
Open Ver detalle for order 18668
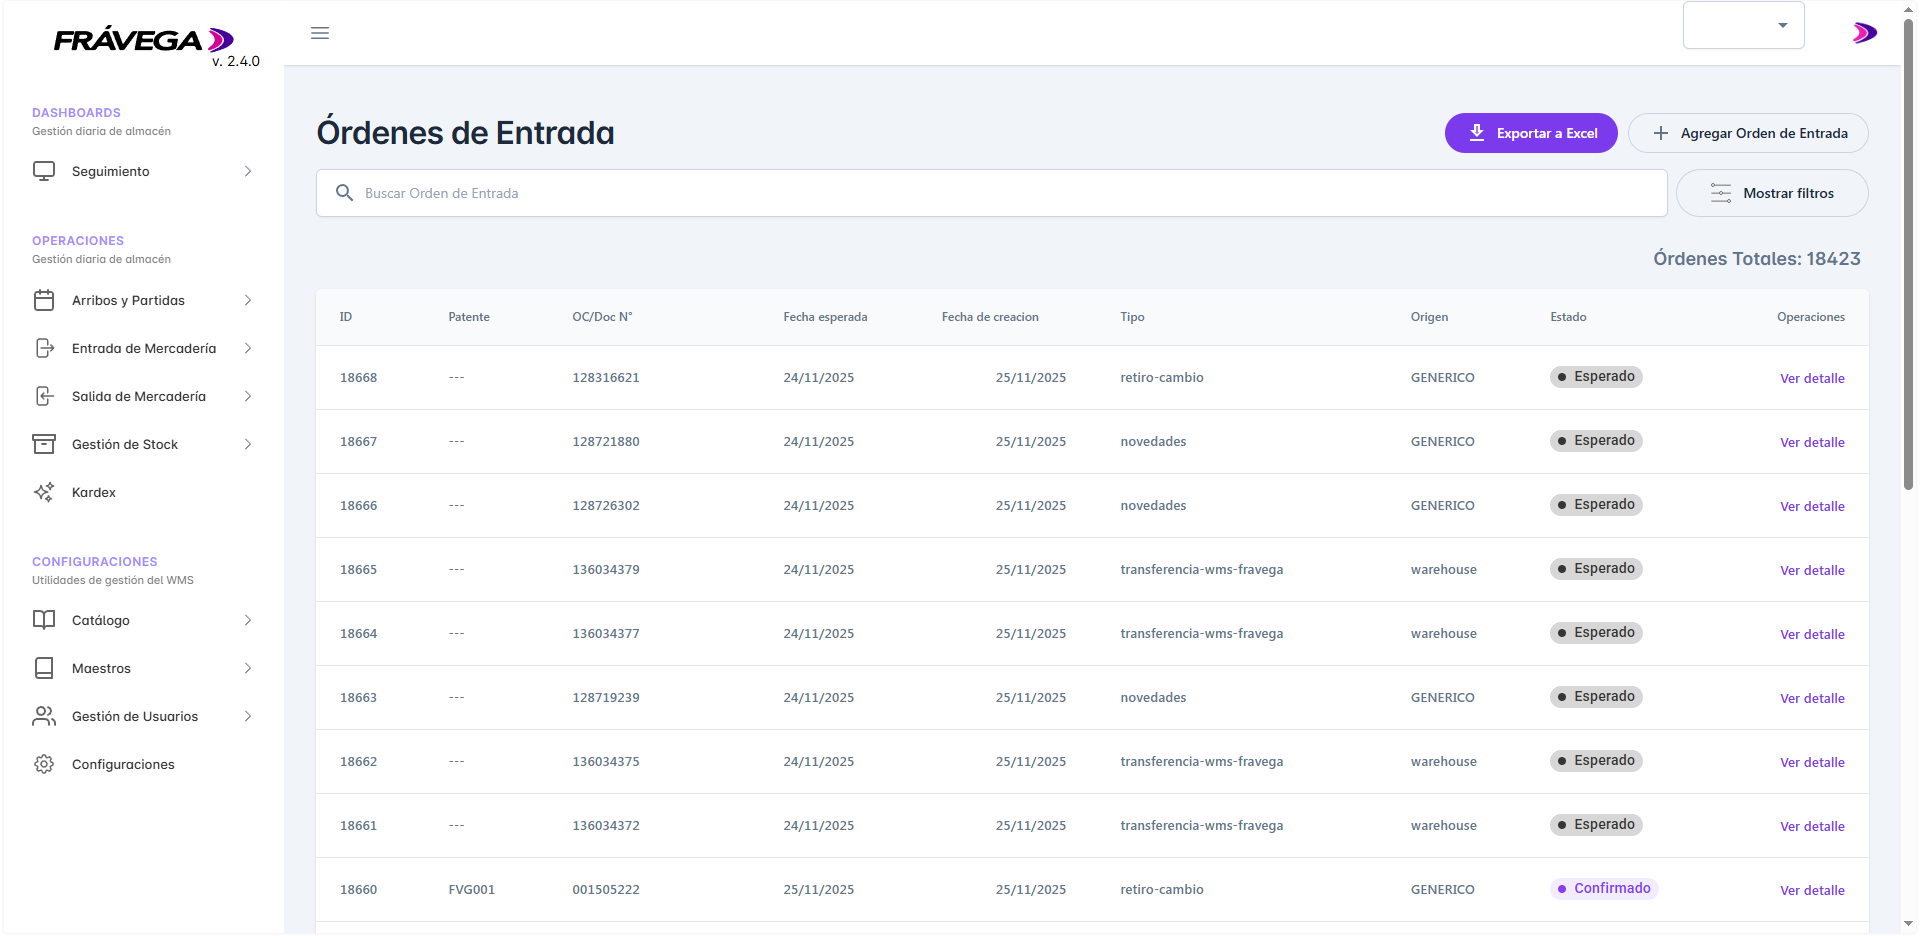pyautogui.click(x=1812, y=378)
